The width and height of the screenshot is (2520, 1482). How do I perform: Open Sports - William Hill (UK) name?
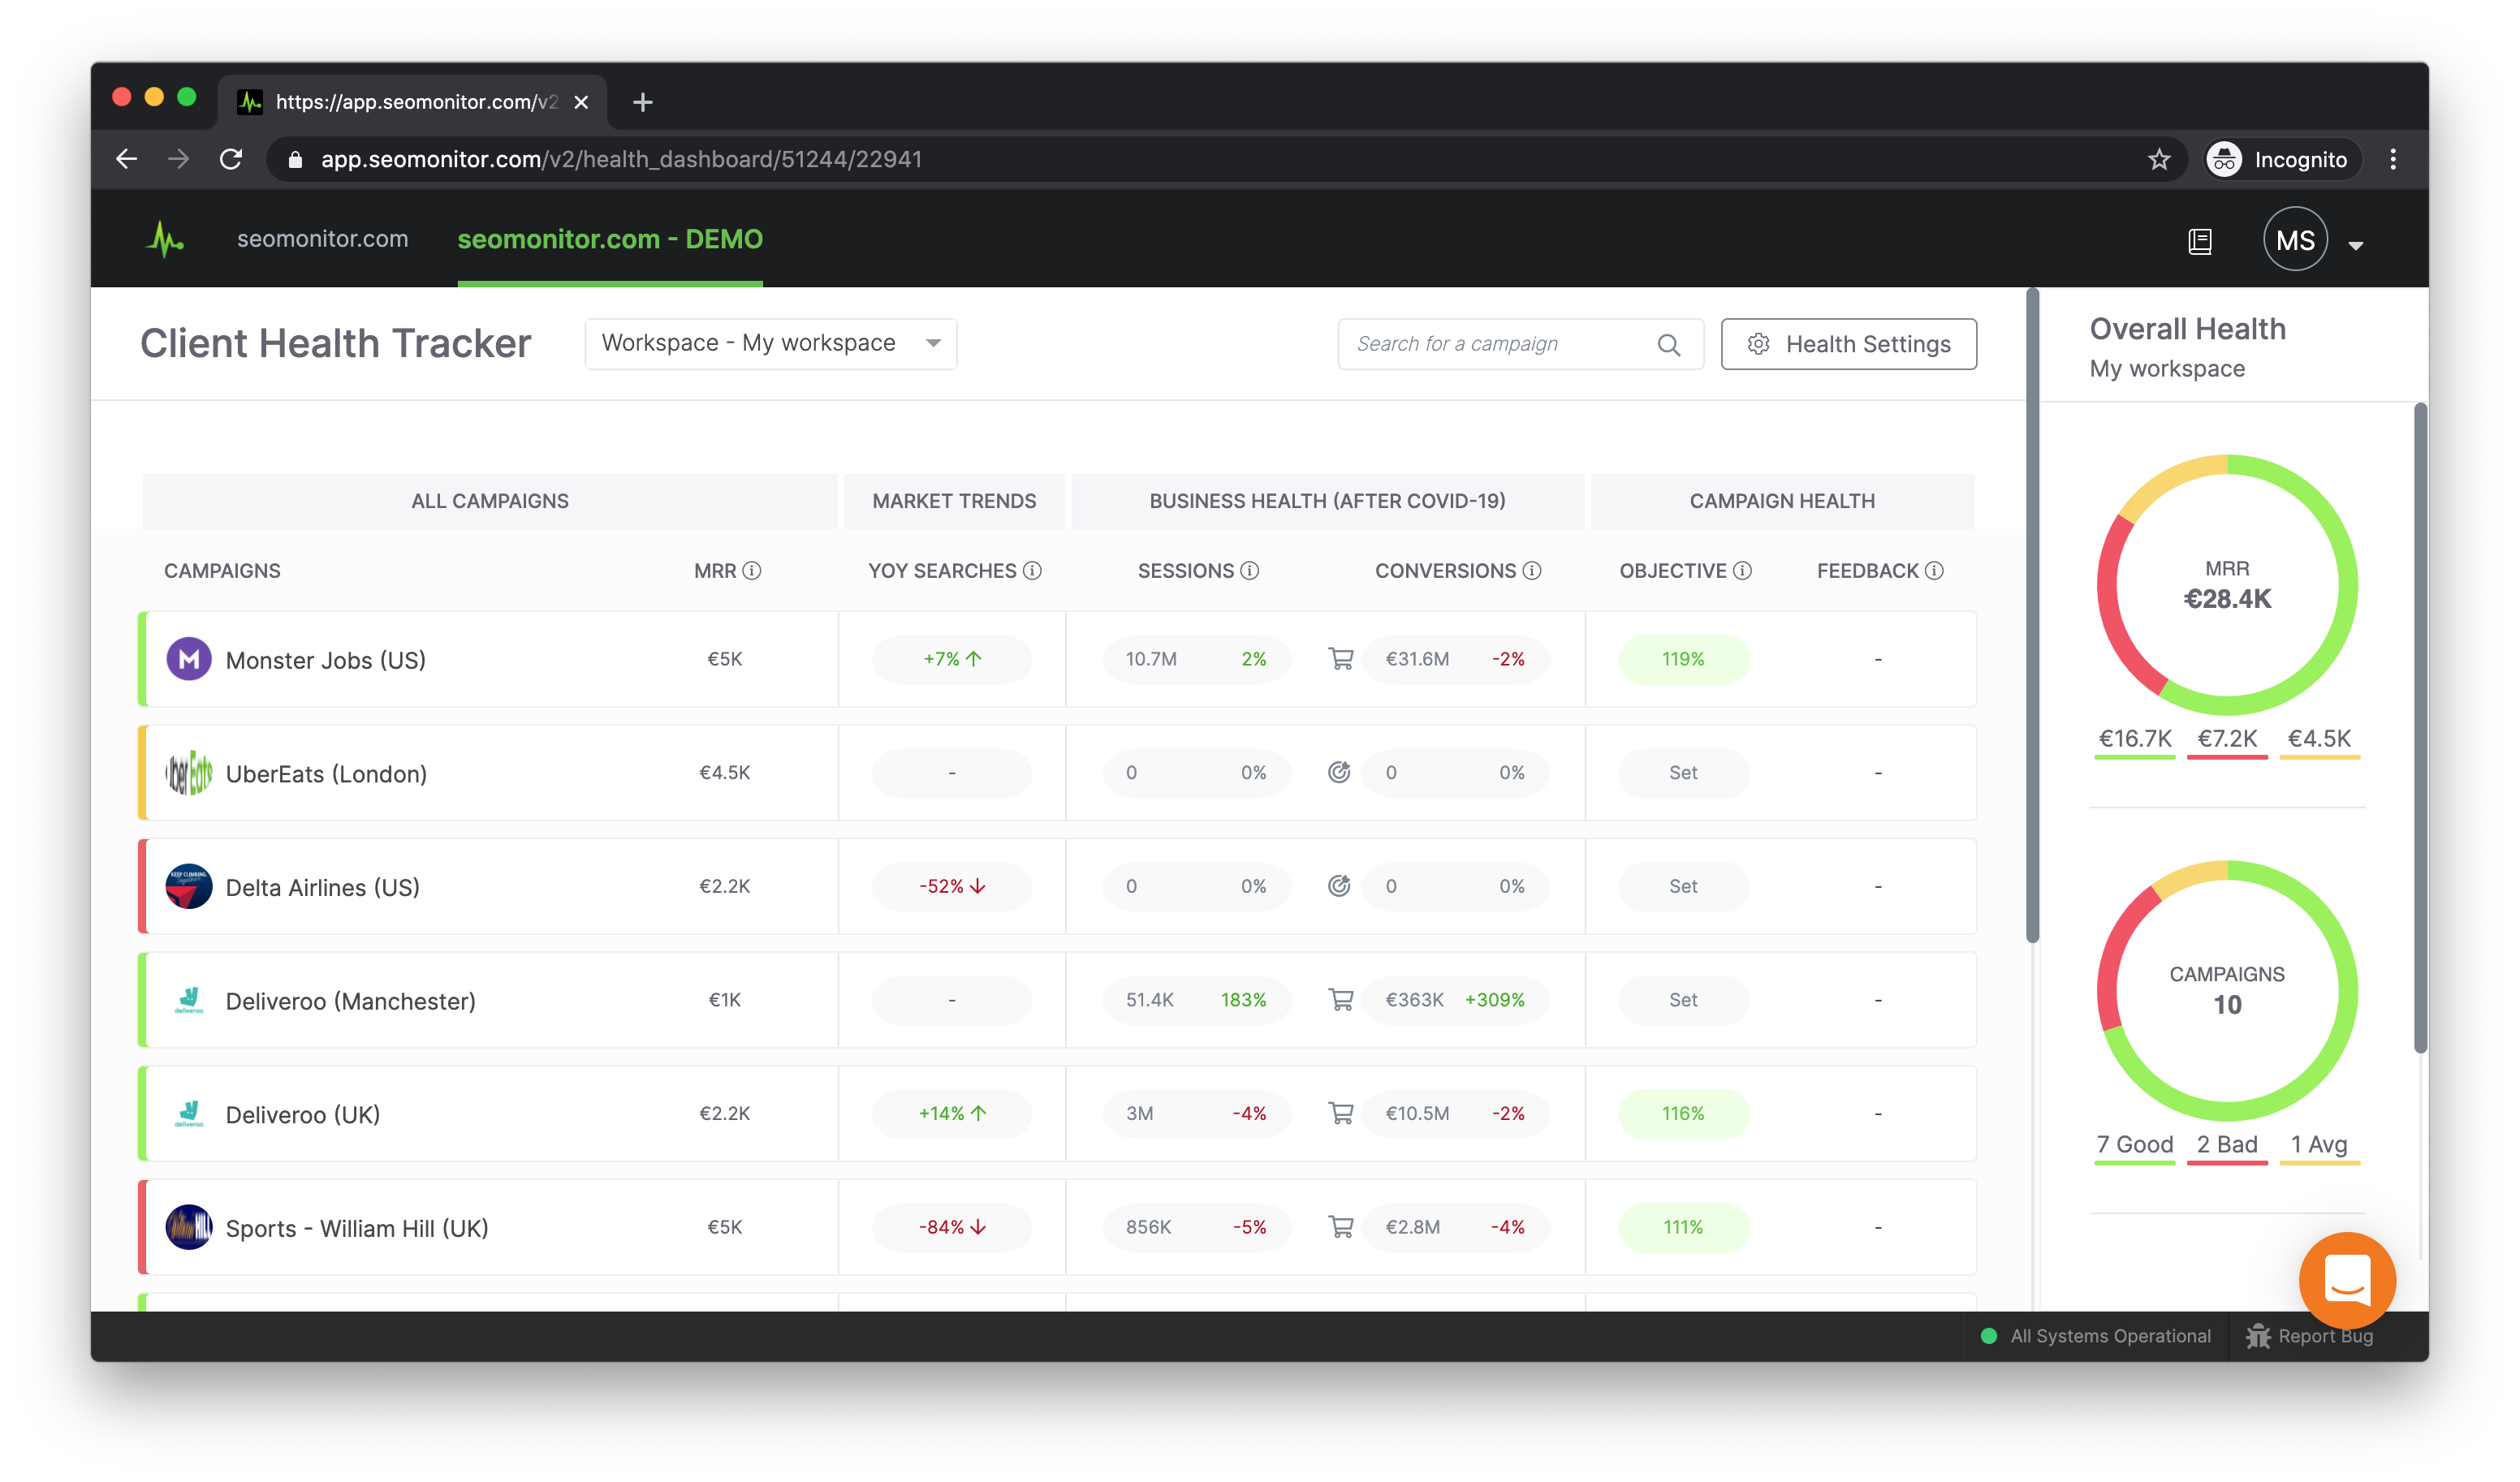pyautogui.click(x=357, y=1229)
